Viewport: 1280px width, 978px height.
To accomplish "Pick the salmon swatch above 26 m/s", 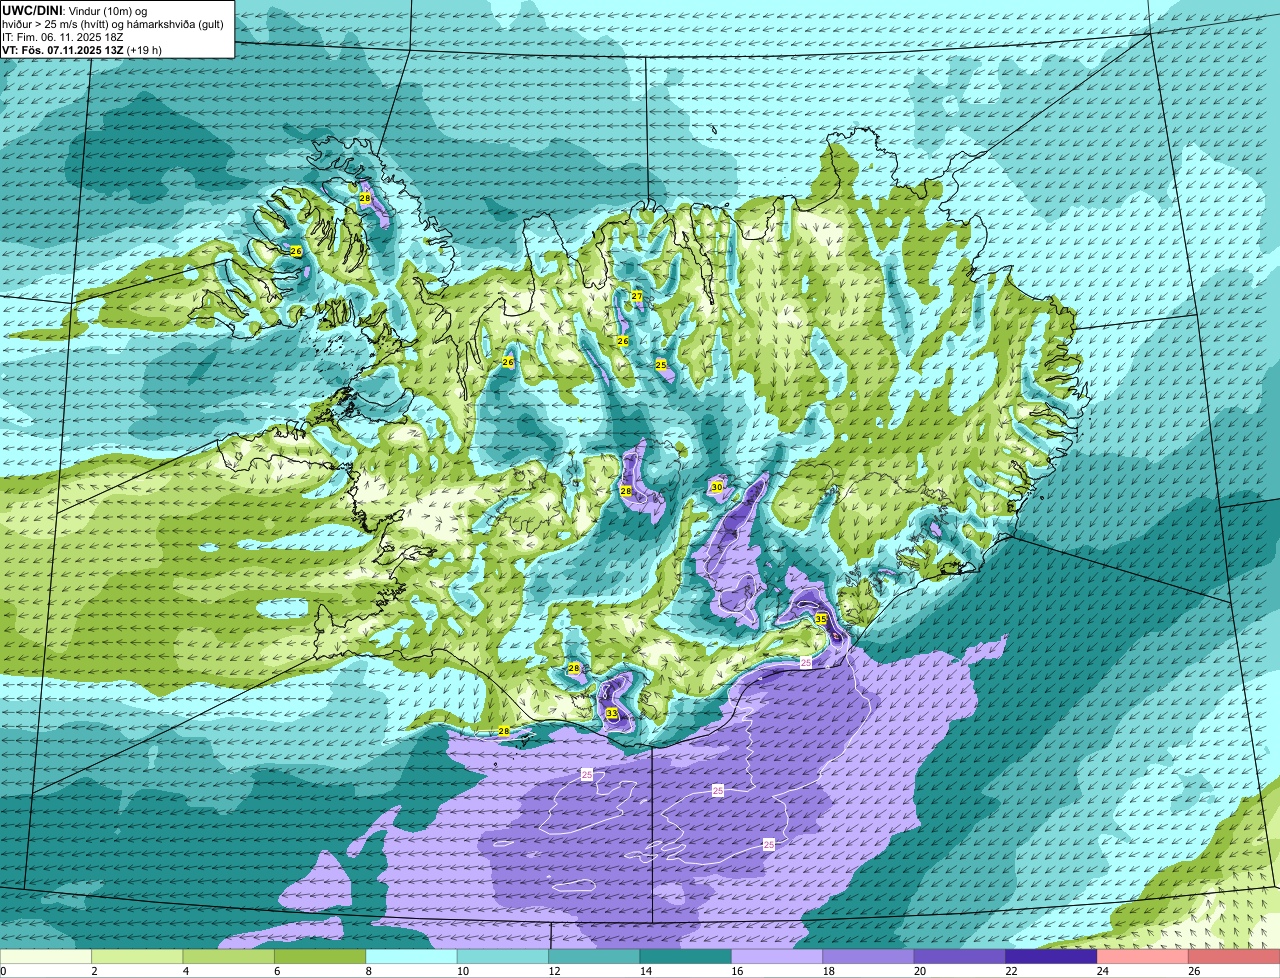I will [1234, 957].
